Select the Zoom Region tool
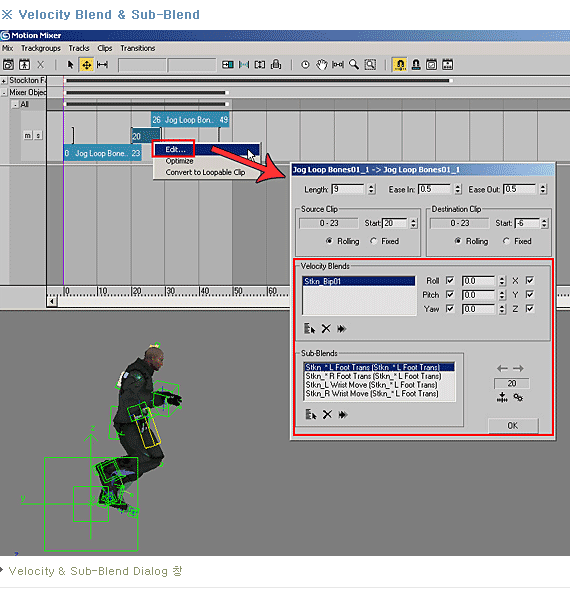Viewport: 570px width, 598px height. 370,64
